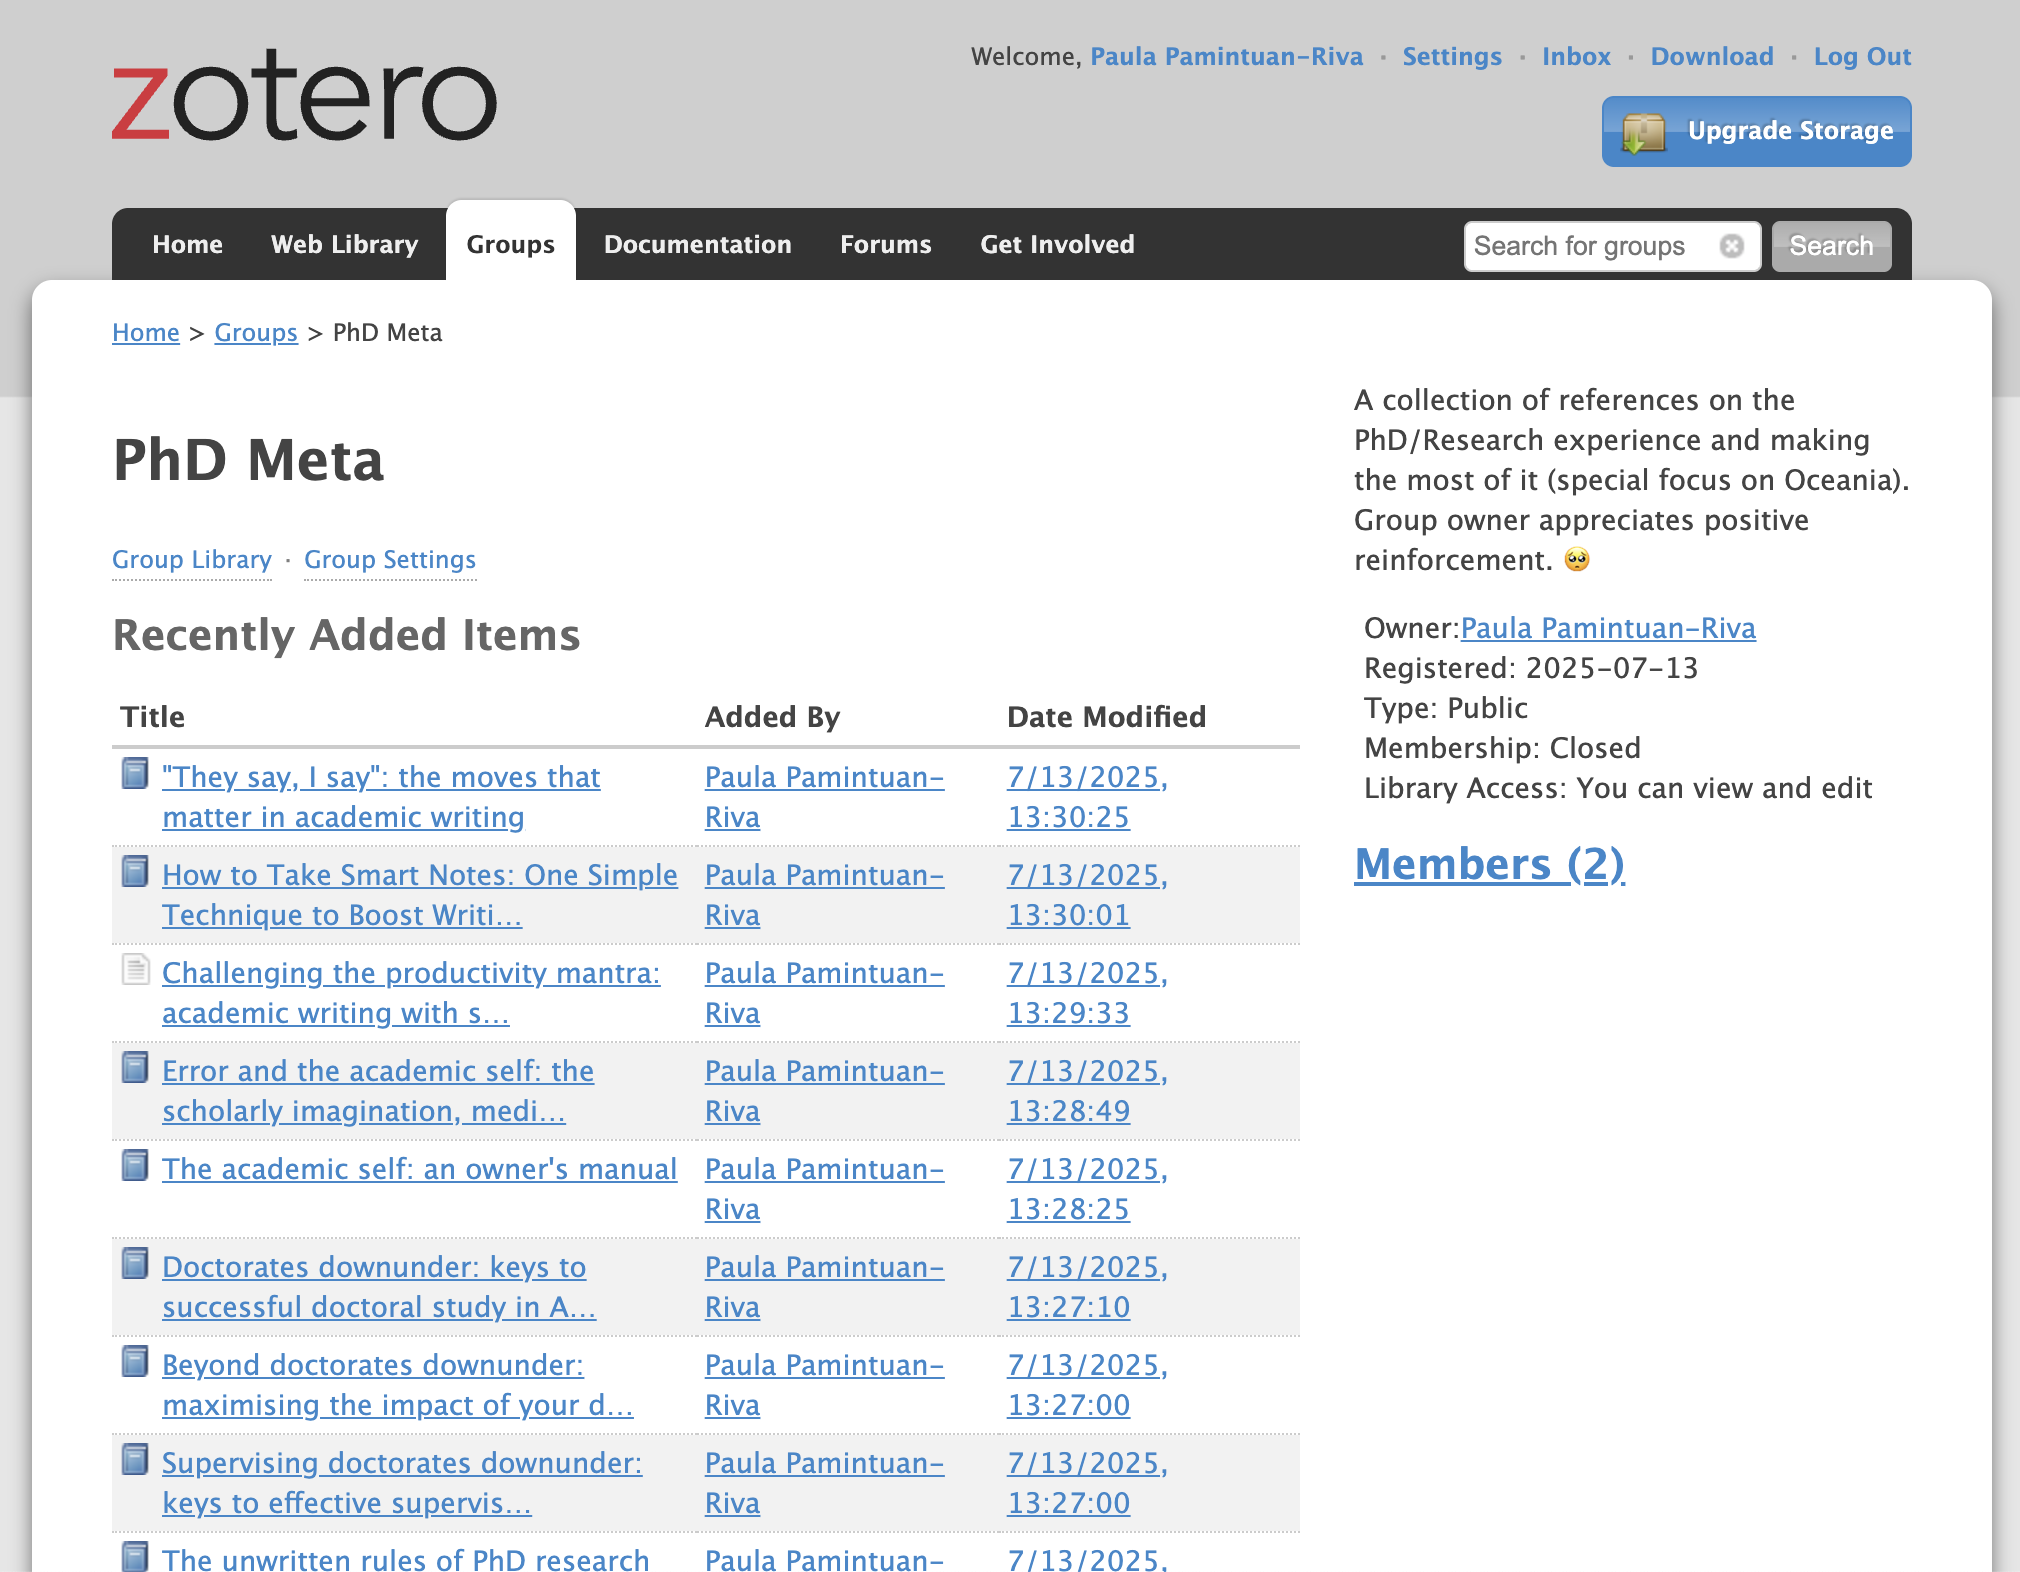Viewport: 2020px width, 1572px height.
Task: Click the Added By column header
Action: (x=772, y=717)
